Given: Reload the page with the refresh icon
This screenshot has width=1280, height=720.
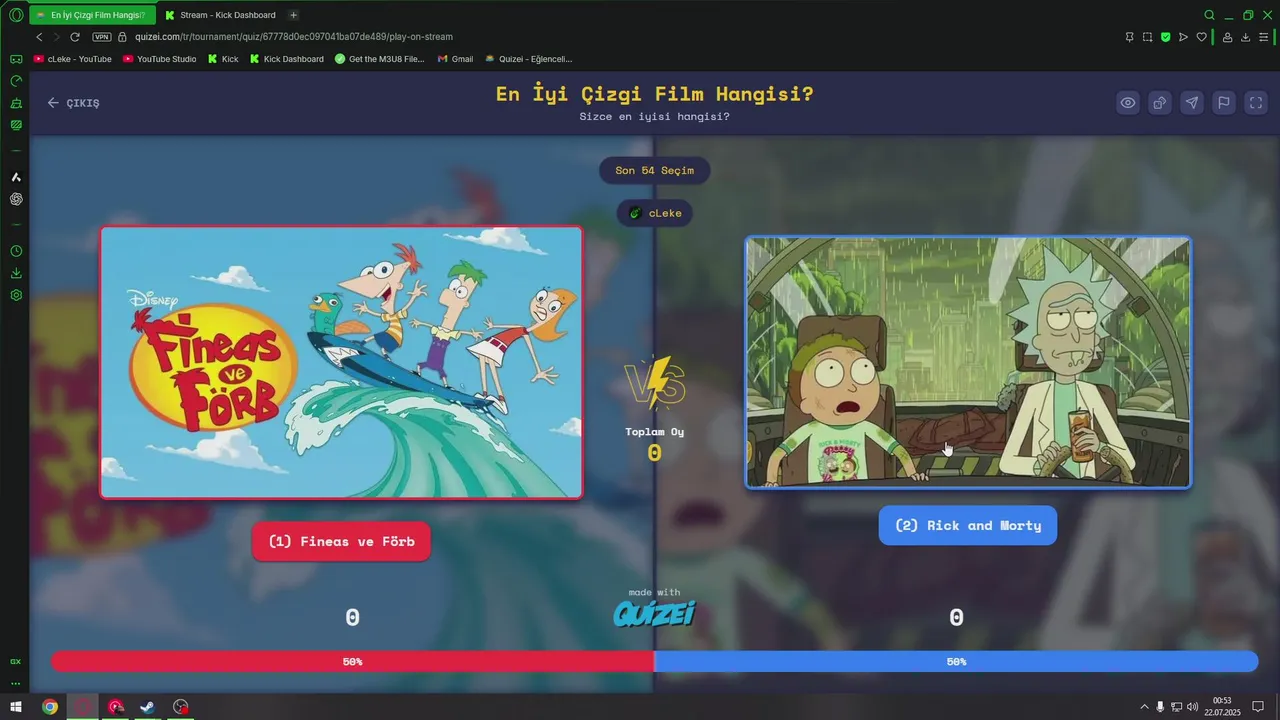Looking at the screenshot, I should pyautogui.click(x=75, y=37).
